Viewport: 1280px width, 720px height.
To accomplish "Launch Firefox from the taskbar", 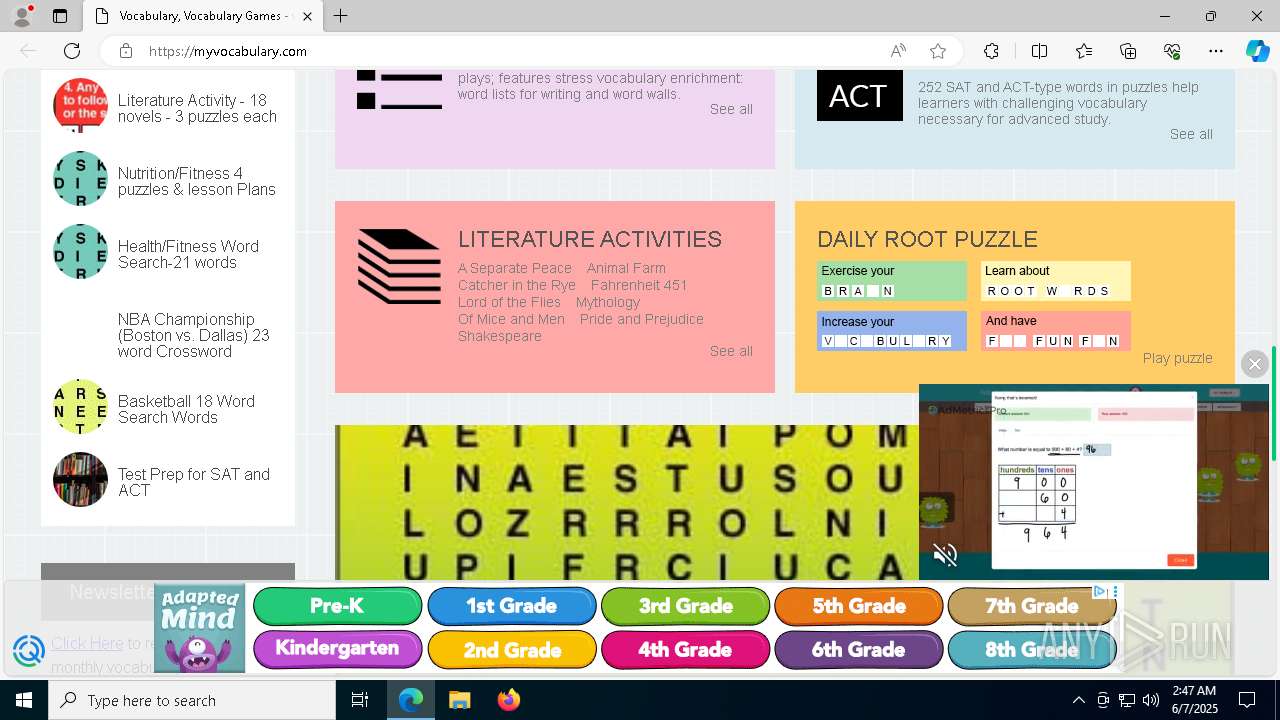I will pos(508,700).
